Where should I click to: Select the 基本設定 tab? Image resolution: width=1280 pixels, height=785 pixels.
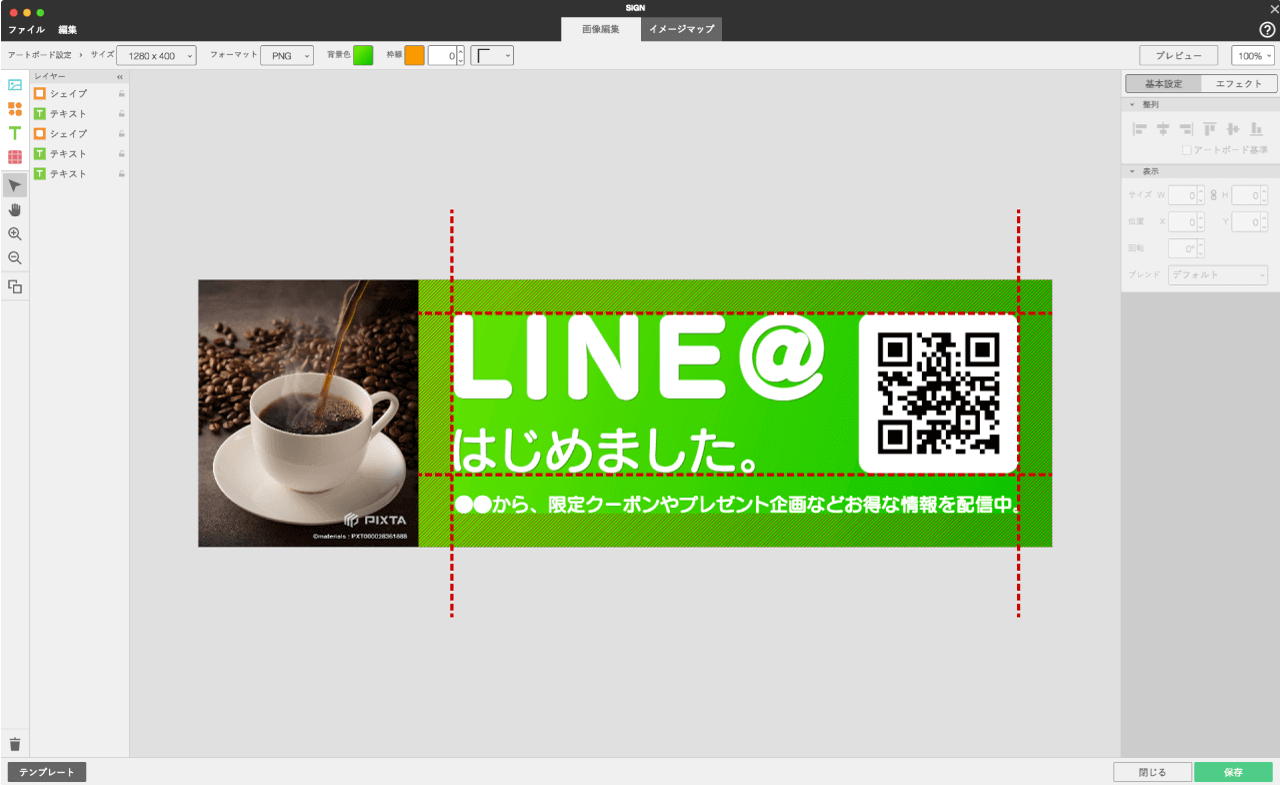[1163, 84]
